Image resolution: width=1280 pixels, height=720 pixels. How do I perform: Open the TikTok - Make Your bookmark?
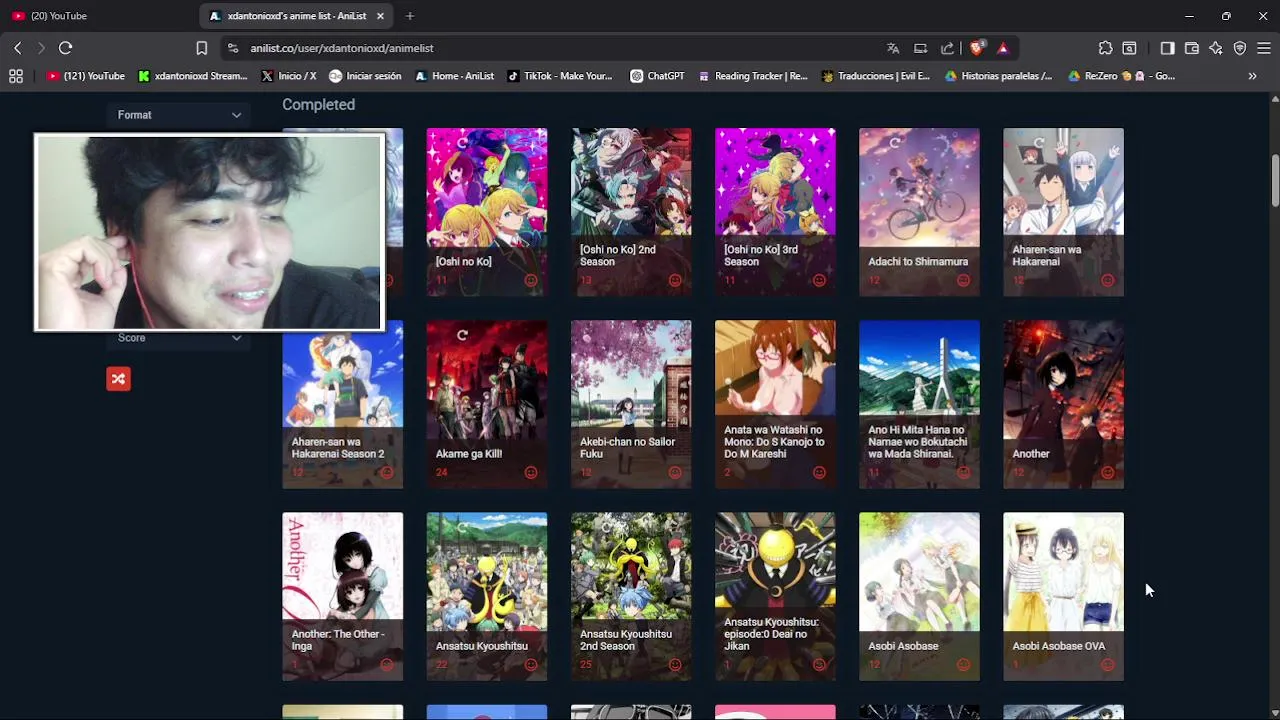point(559,76)
